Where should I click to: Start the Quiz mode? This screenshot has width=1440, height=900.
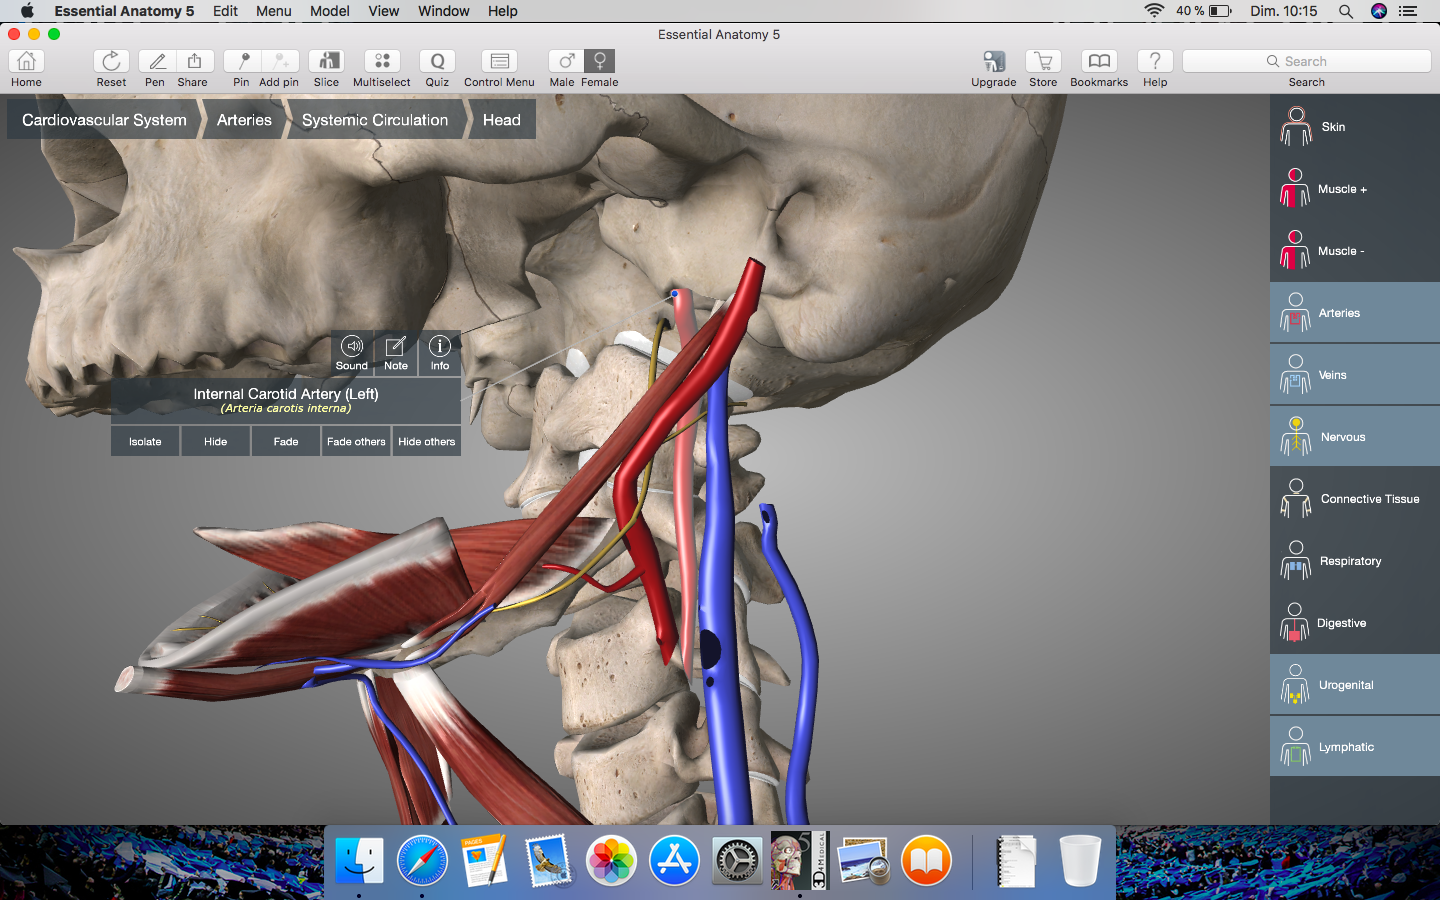437,62
